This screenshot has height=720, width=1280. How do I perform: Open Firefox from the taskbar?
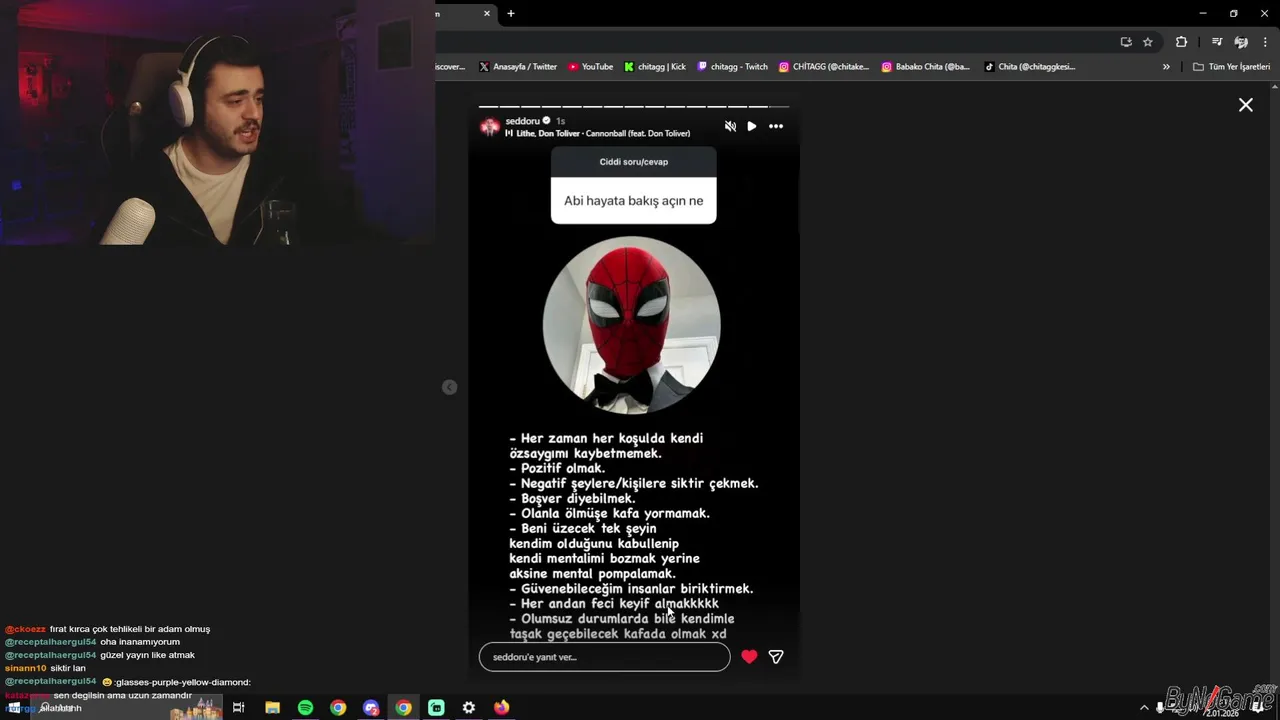coord(501,708)
